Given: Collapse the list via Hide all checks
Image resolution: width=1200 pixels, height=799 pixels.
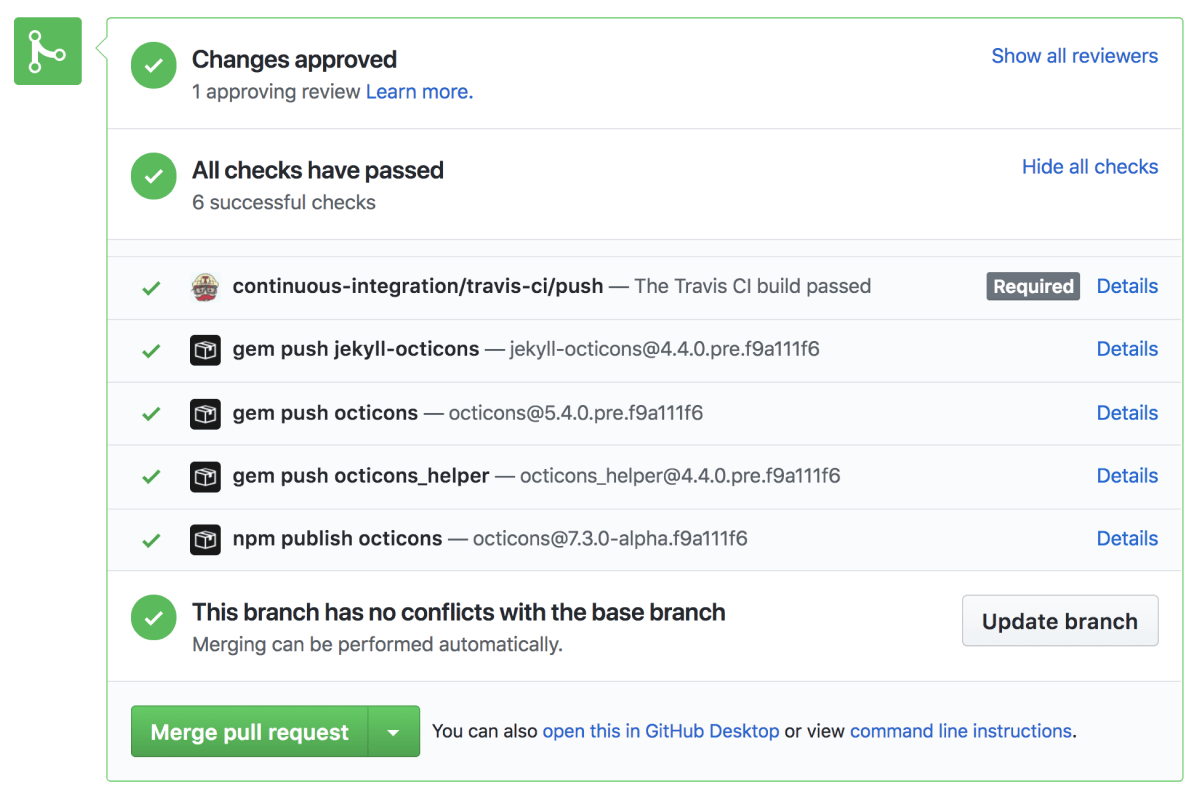Looking at the screenshot, I should coord(1089,167).
